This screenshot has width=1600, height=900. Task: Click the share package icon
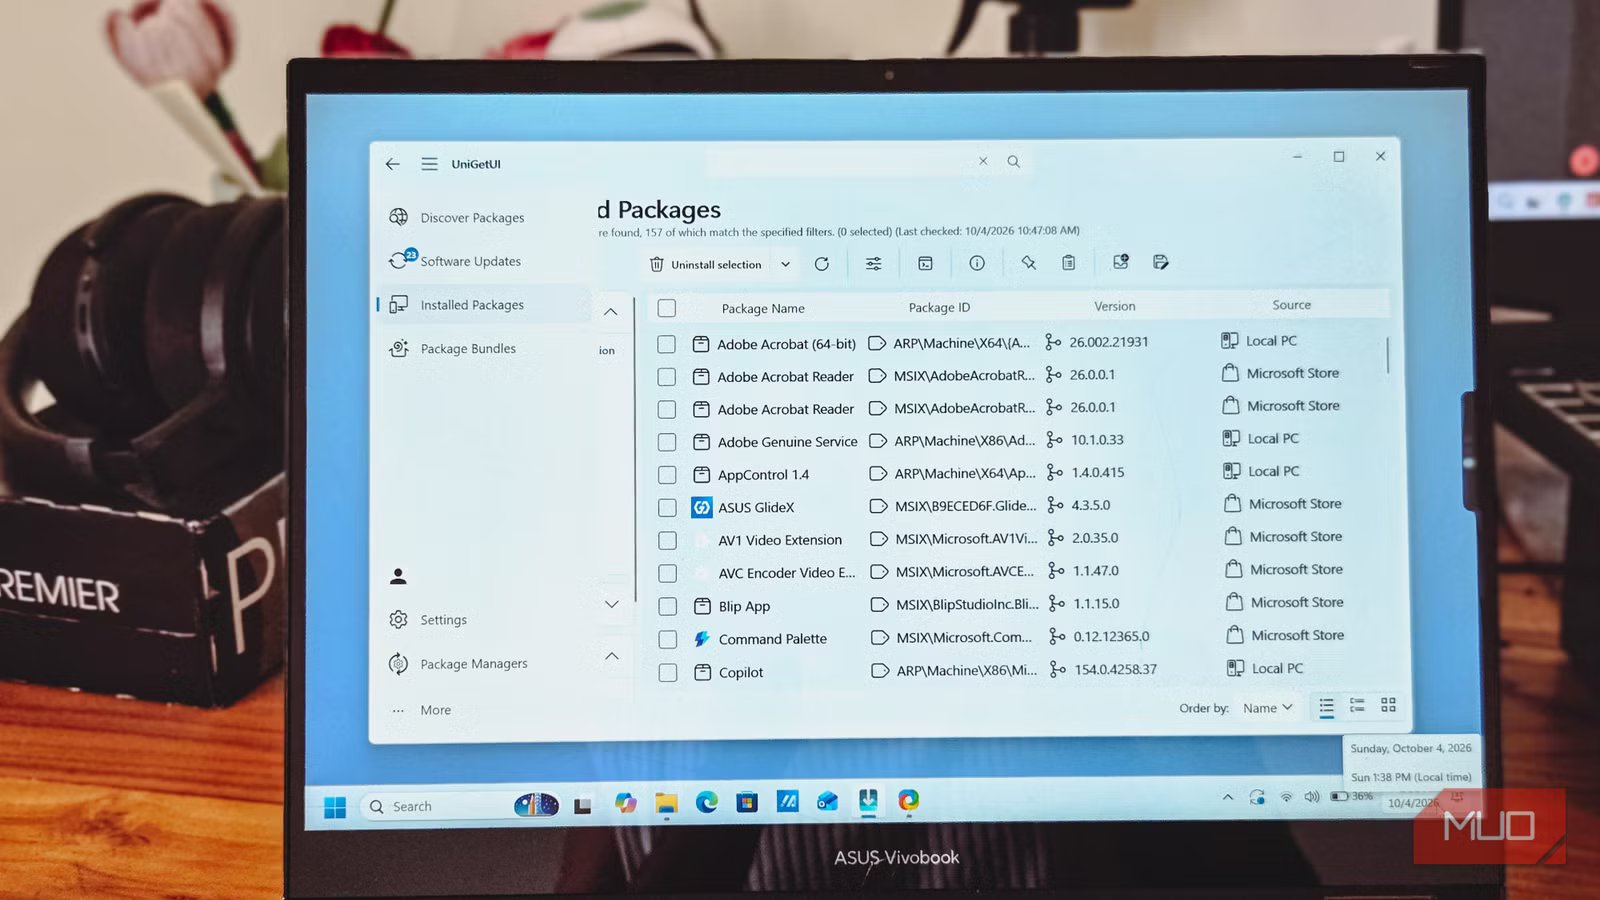click(x=1121, y=262)
